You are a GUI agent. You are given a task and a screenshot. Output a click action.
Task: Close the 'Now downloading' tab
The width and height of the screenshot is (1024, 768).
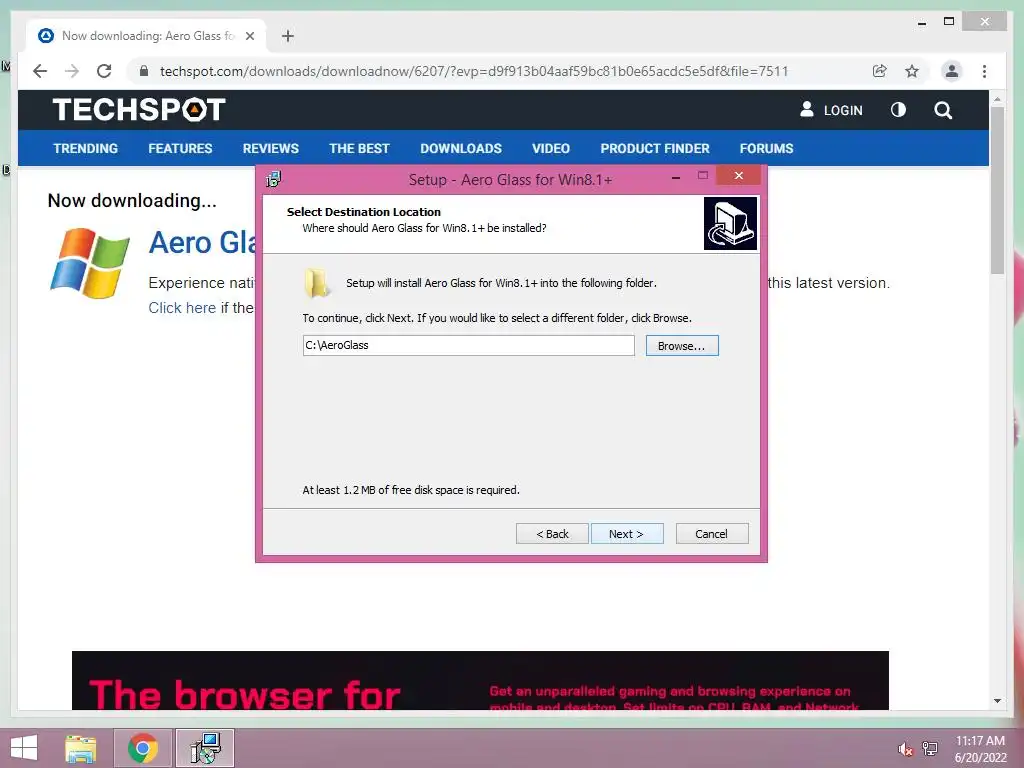click(249, 36)
